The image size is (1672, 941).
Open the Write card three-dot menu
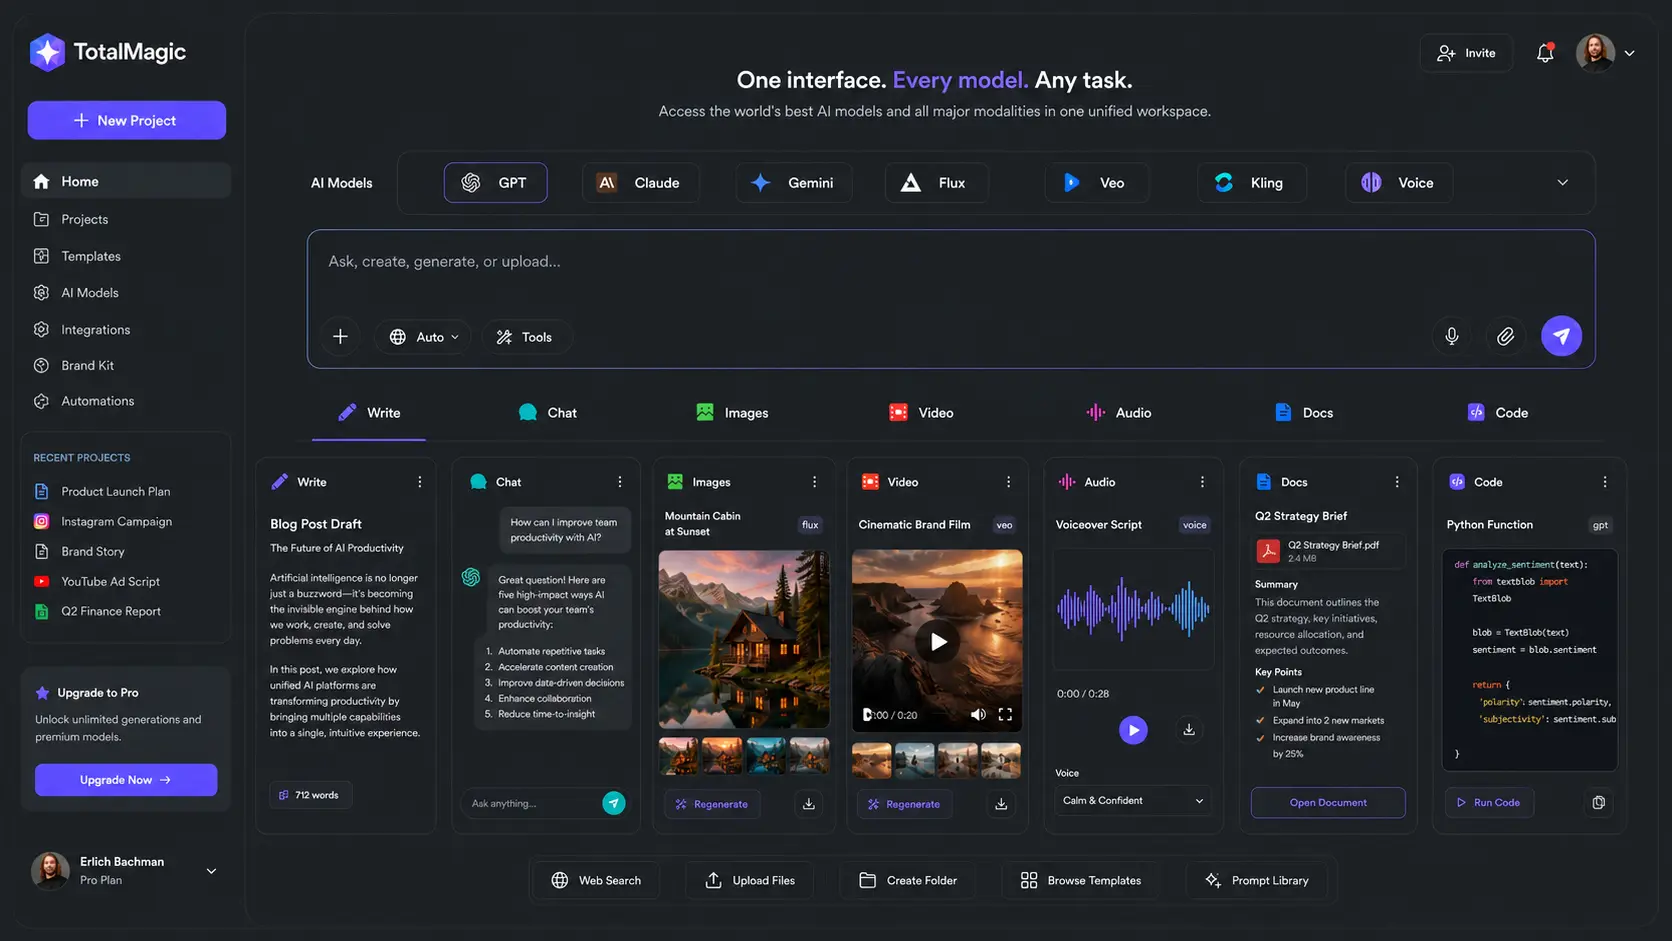point(419,482)
